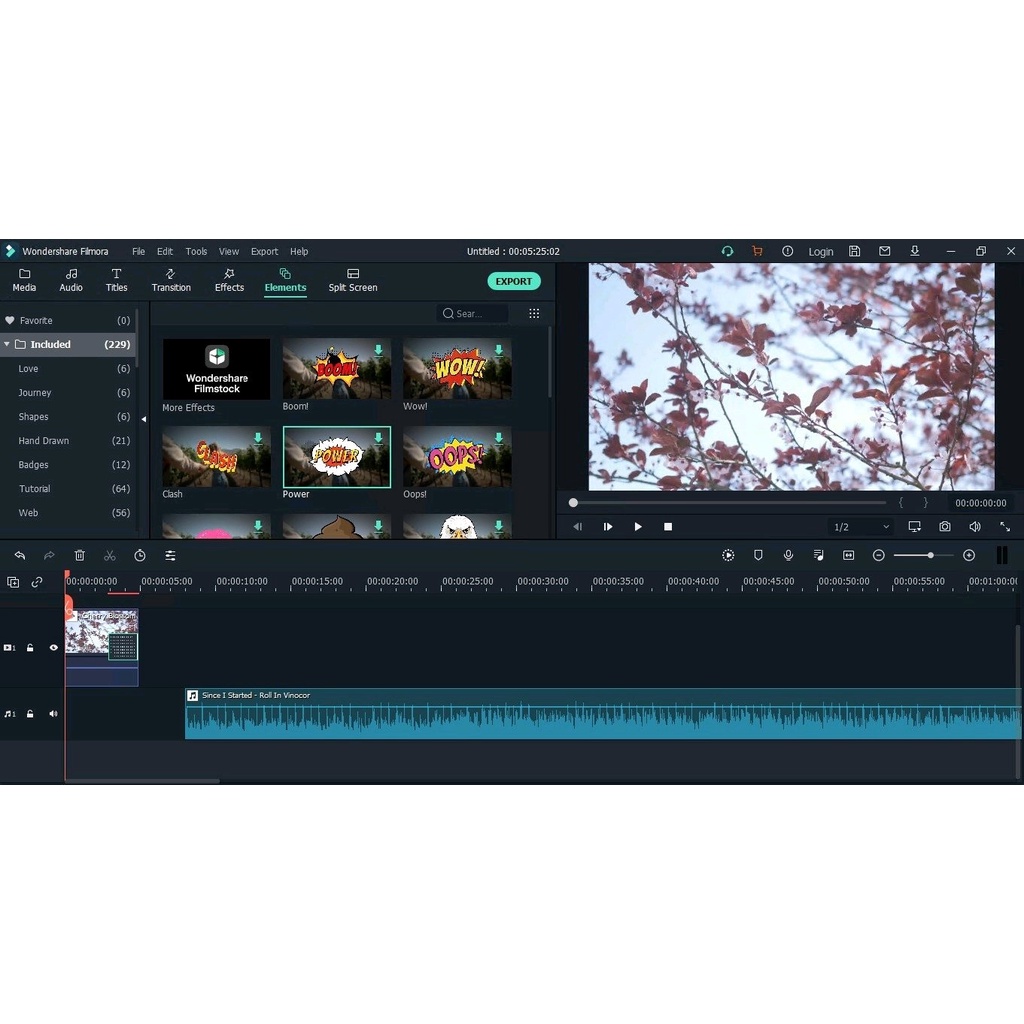1024x1024 pixels.
Task: Toggle video track visibility eye
Action: pyautogui.click(x=54, y=648)
